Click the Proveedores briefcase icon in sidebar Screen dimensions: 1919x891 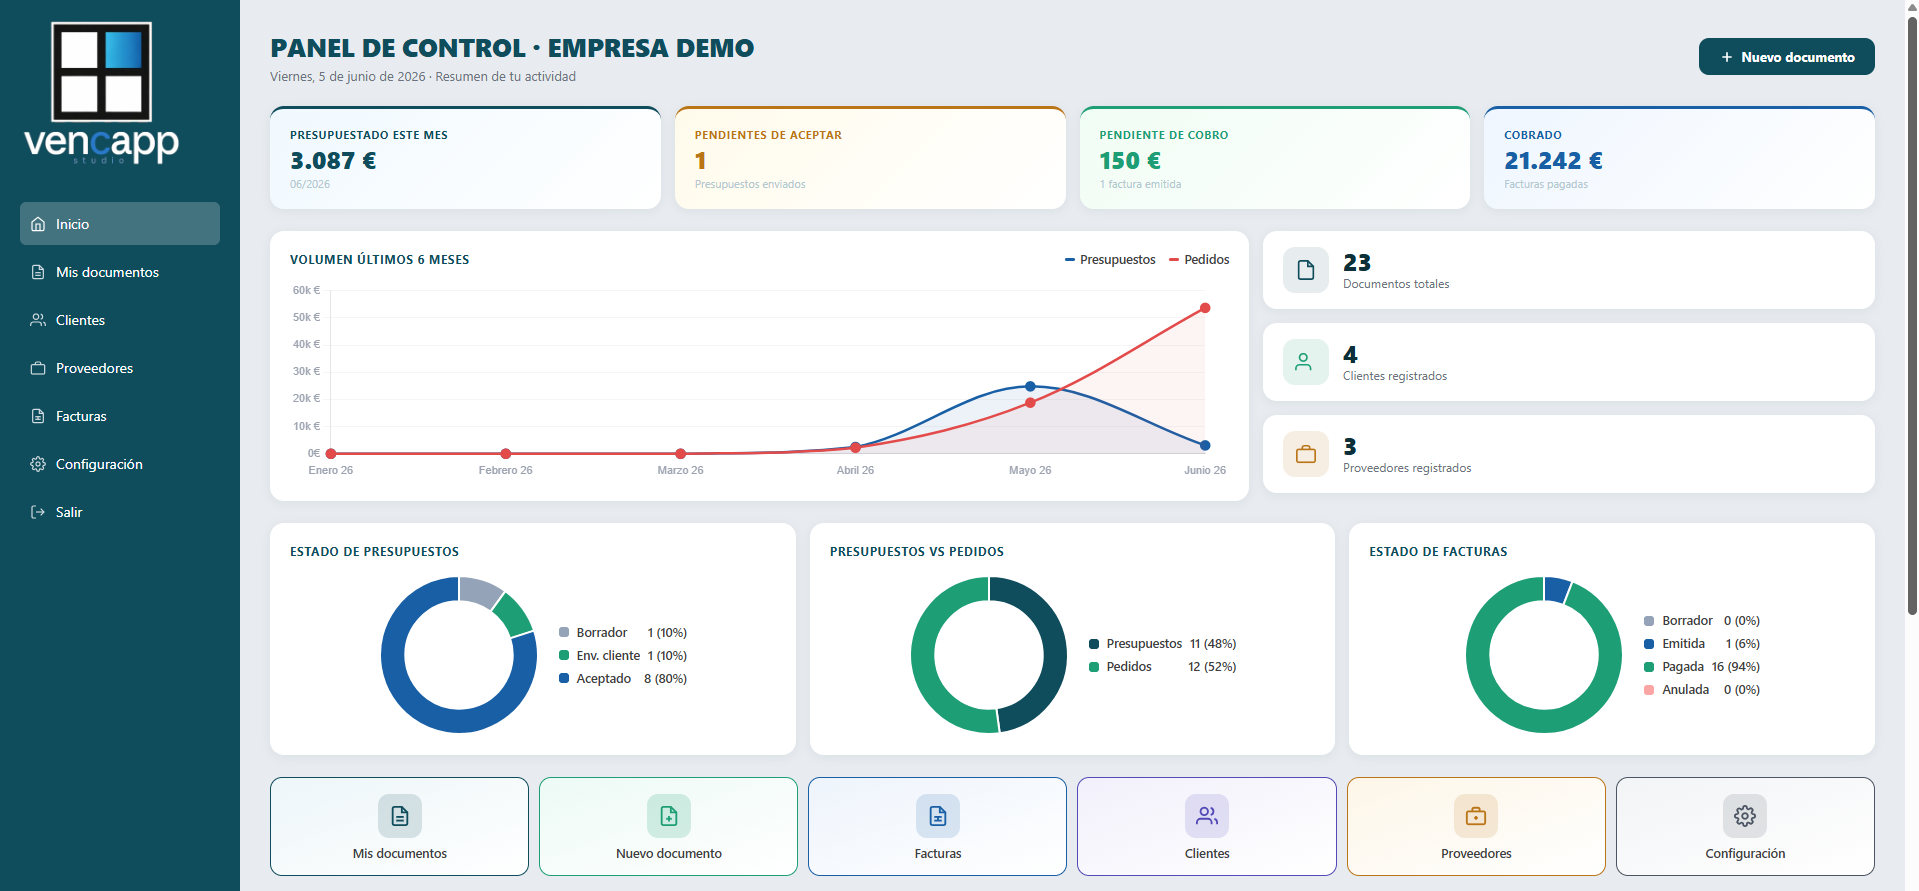38,368
